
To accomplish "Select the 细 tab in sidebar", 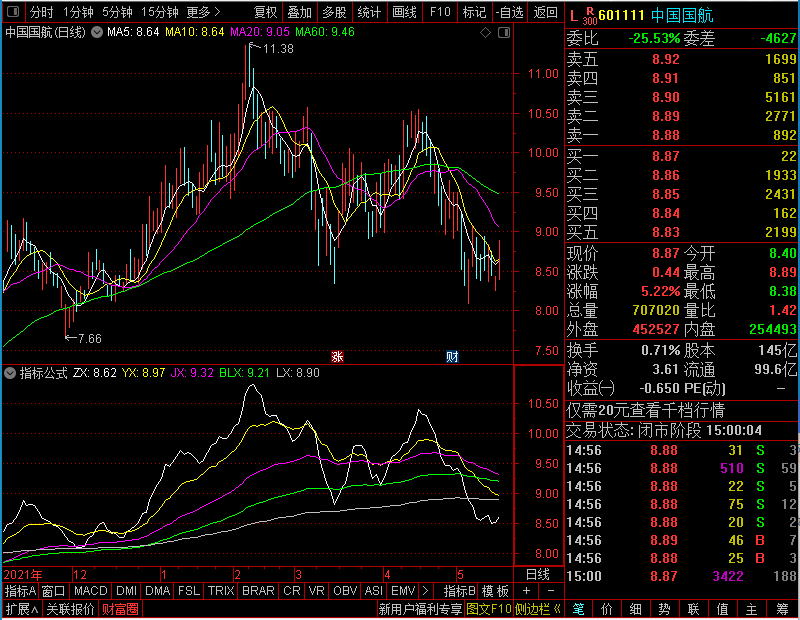I will (635, 609).
